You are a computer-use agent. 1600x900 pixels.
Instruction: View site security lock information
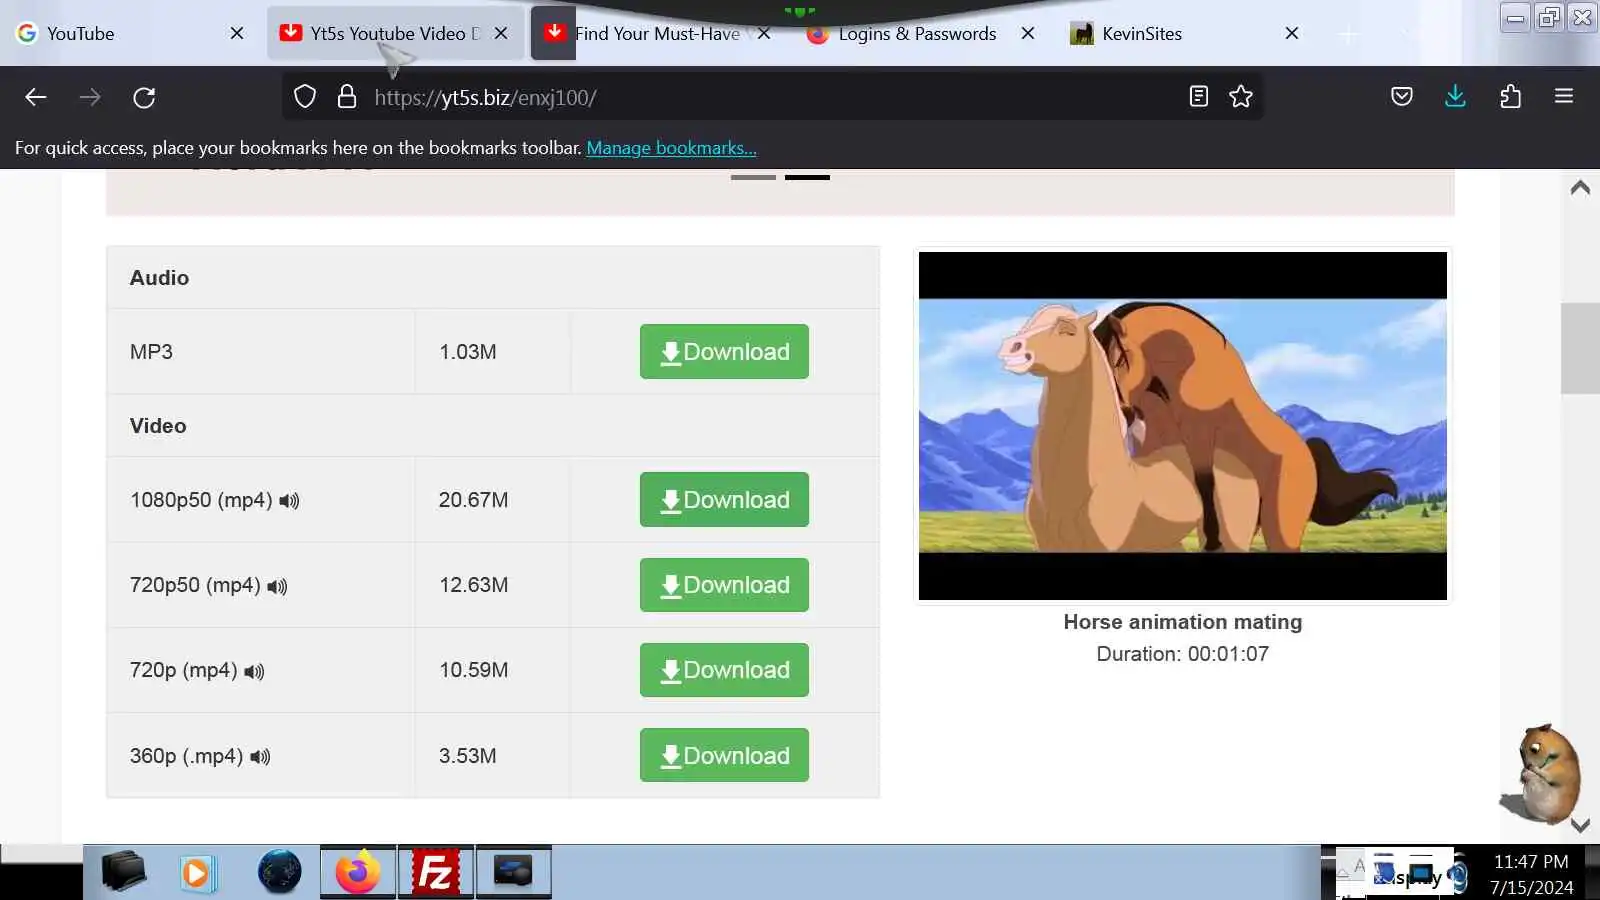[x=347, y=97]
